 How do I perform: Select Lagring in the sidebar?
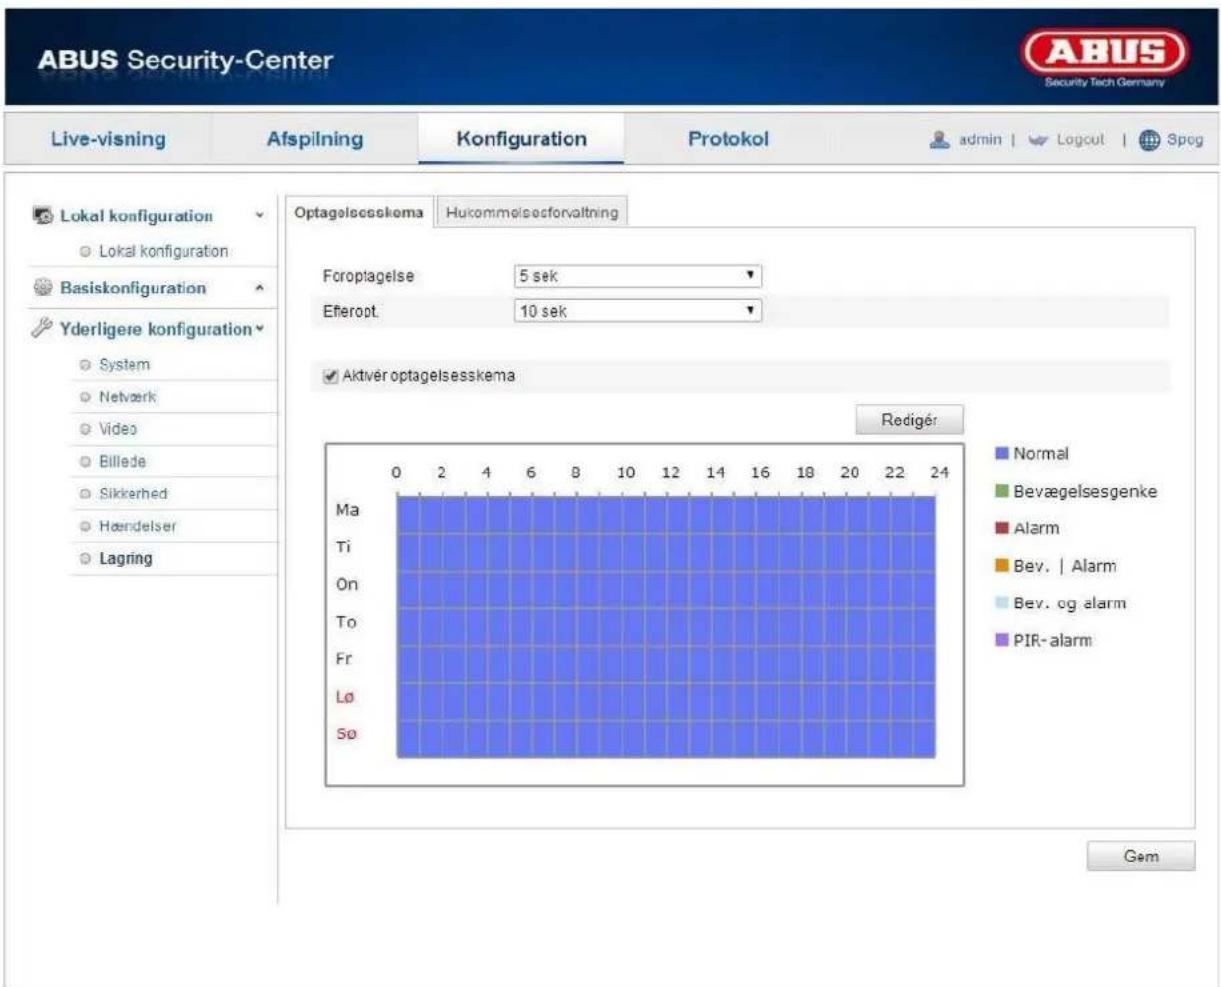[x=125, y=558]
